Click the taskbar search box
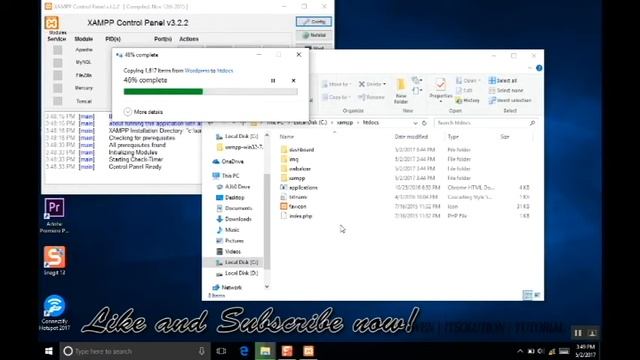 click(135, 351)
